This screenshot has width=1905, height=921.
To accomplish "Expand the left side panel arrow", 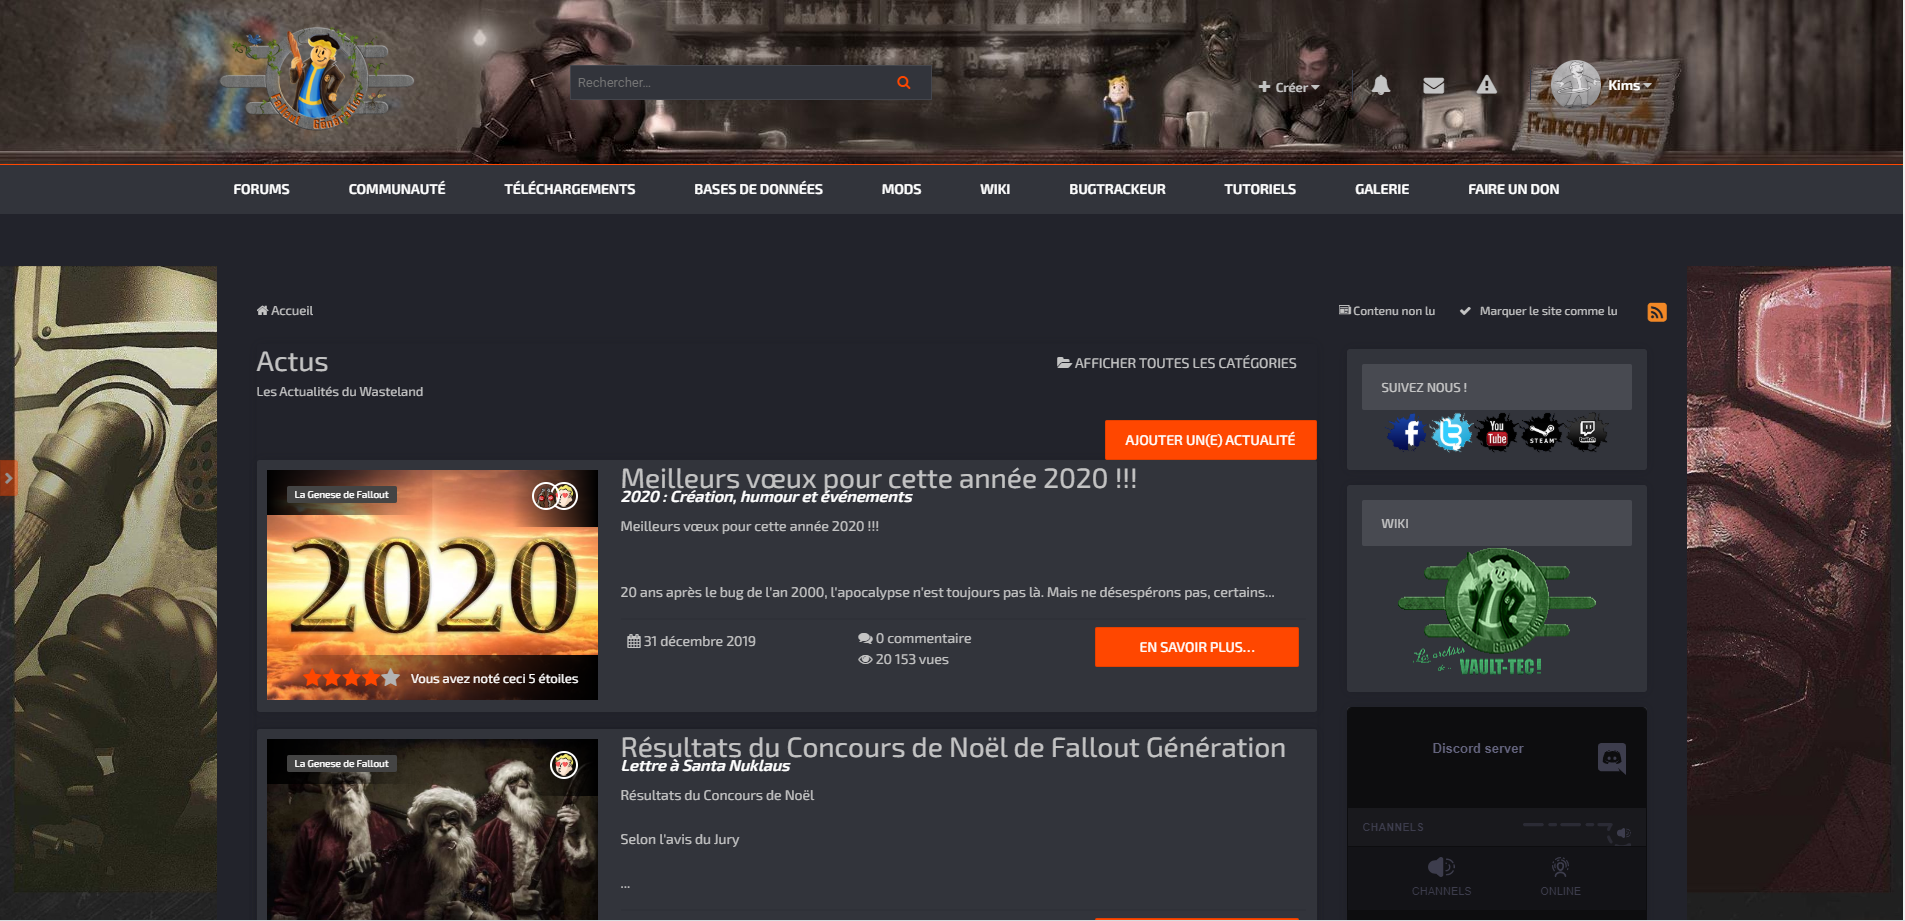I will click(x=8, y=478).
